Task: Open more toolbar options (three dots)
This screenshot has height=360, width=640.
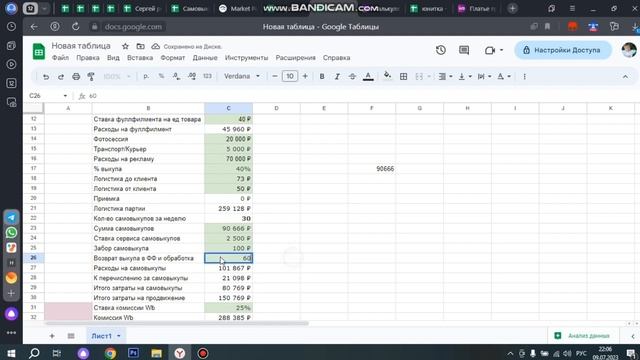Action: [x=524, y=76]
